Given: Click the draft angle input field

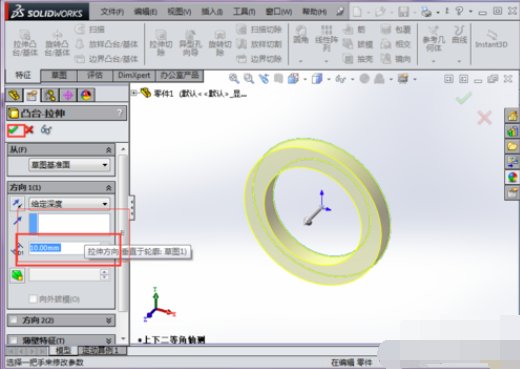Looking at the screenshot, I should tap(65, 275).
